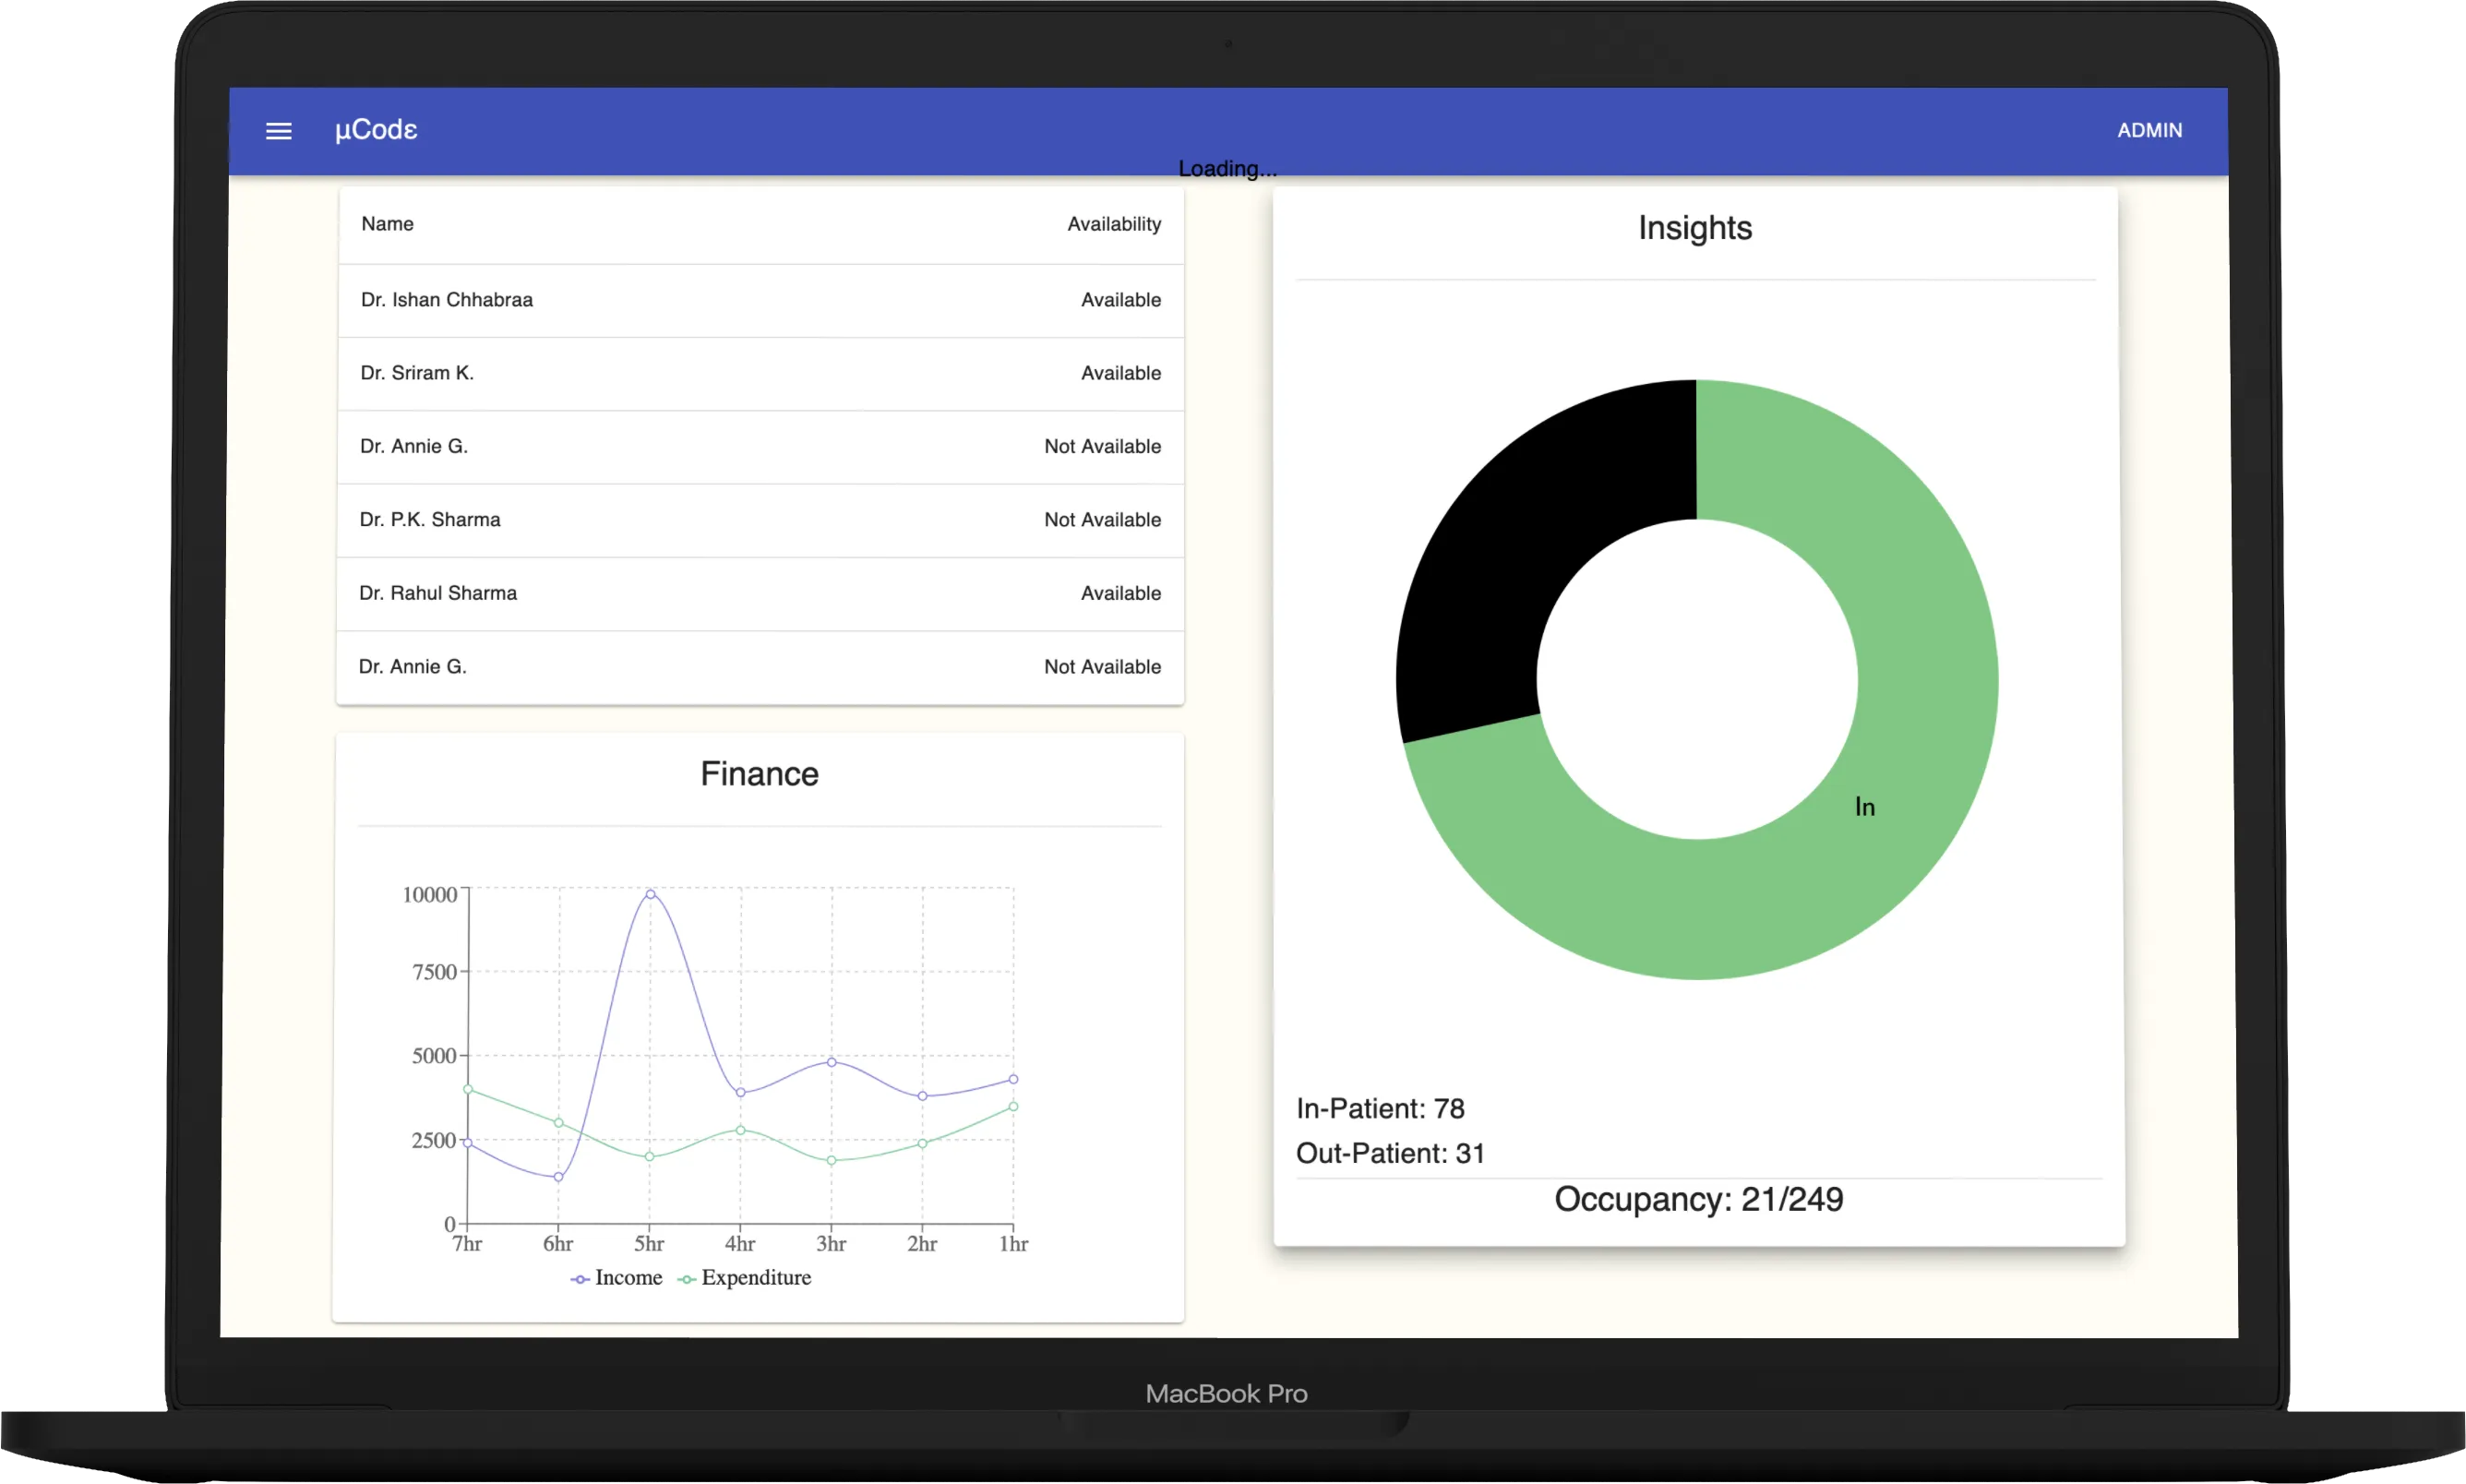Viewport: 2466px width, 1484px height.
Task: Toggle the Expenditure legend entry
Action: [745, 1278]
